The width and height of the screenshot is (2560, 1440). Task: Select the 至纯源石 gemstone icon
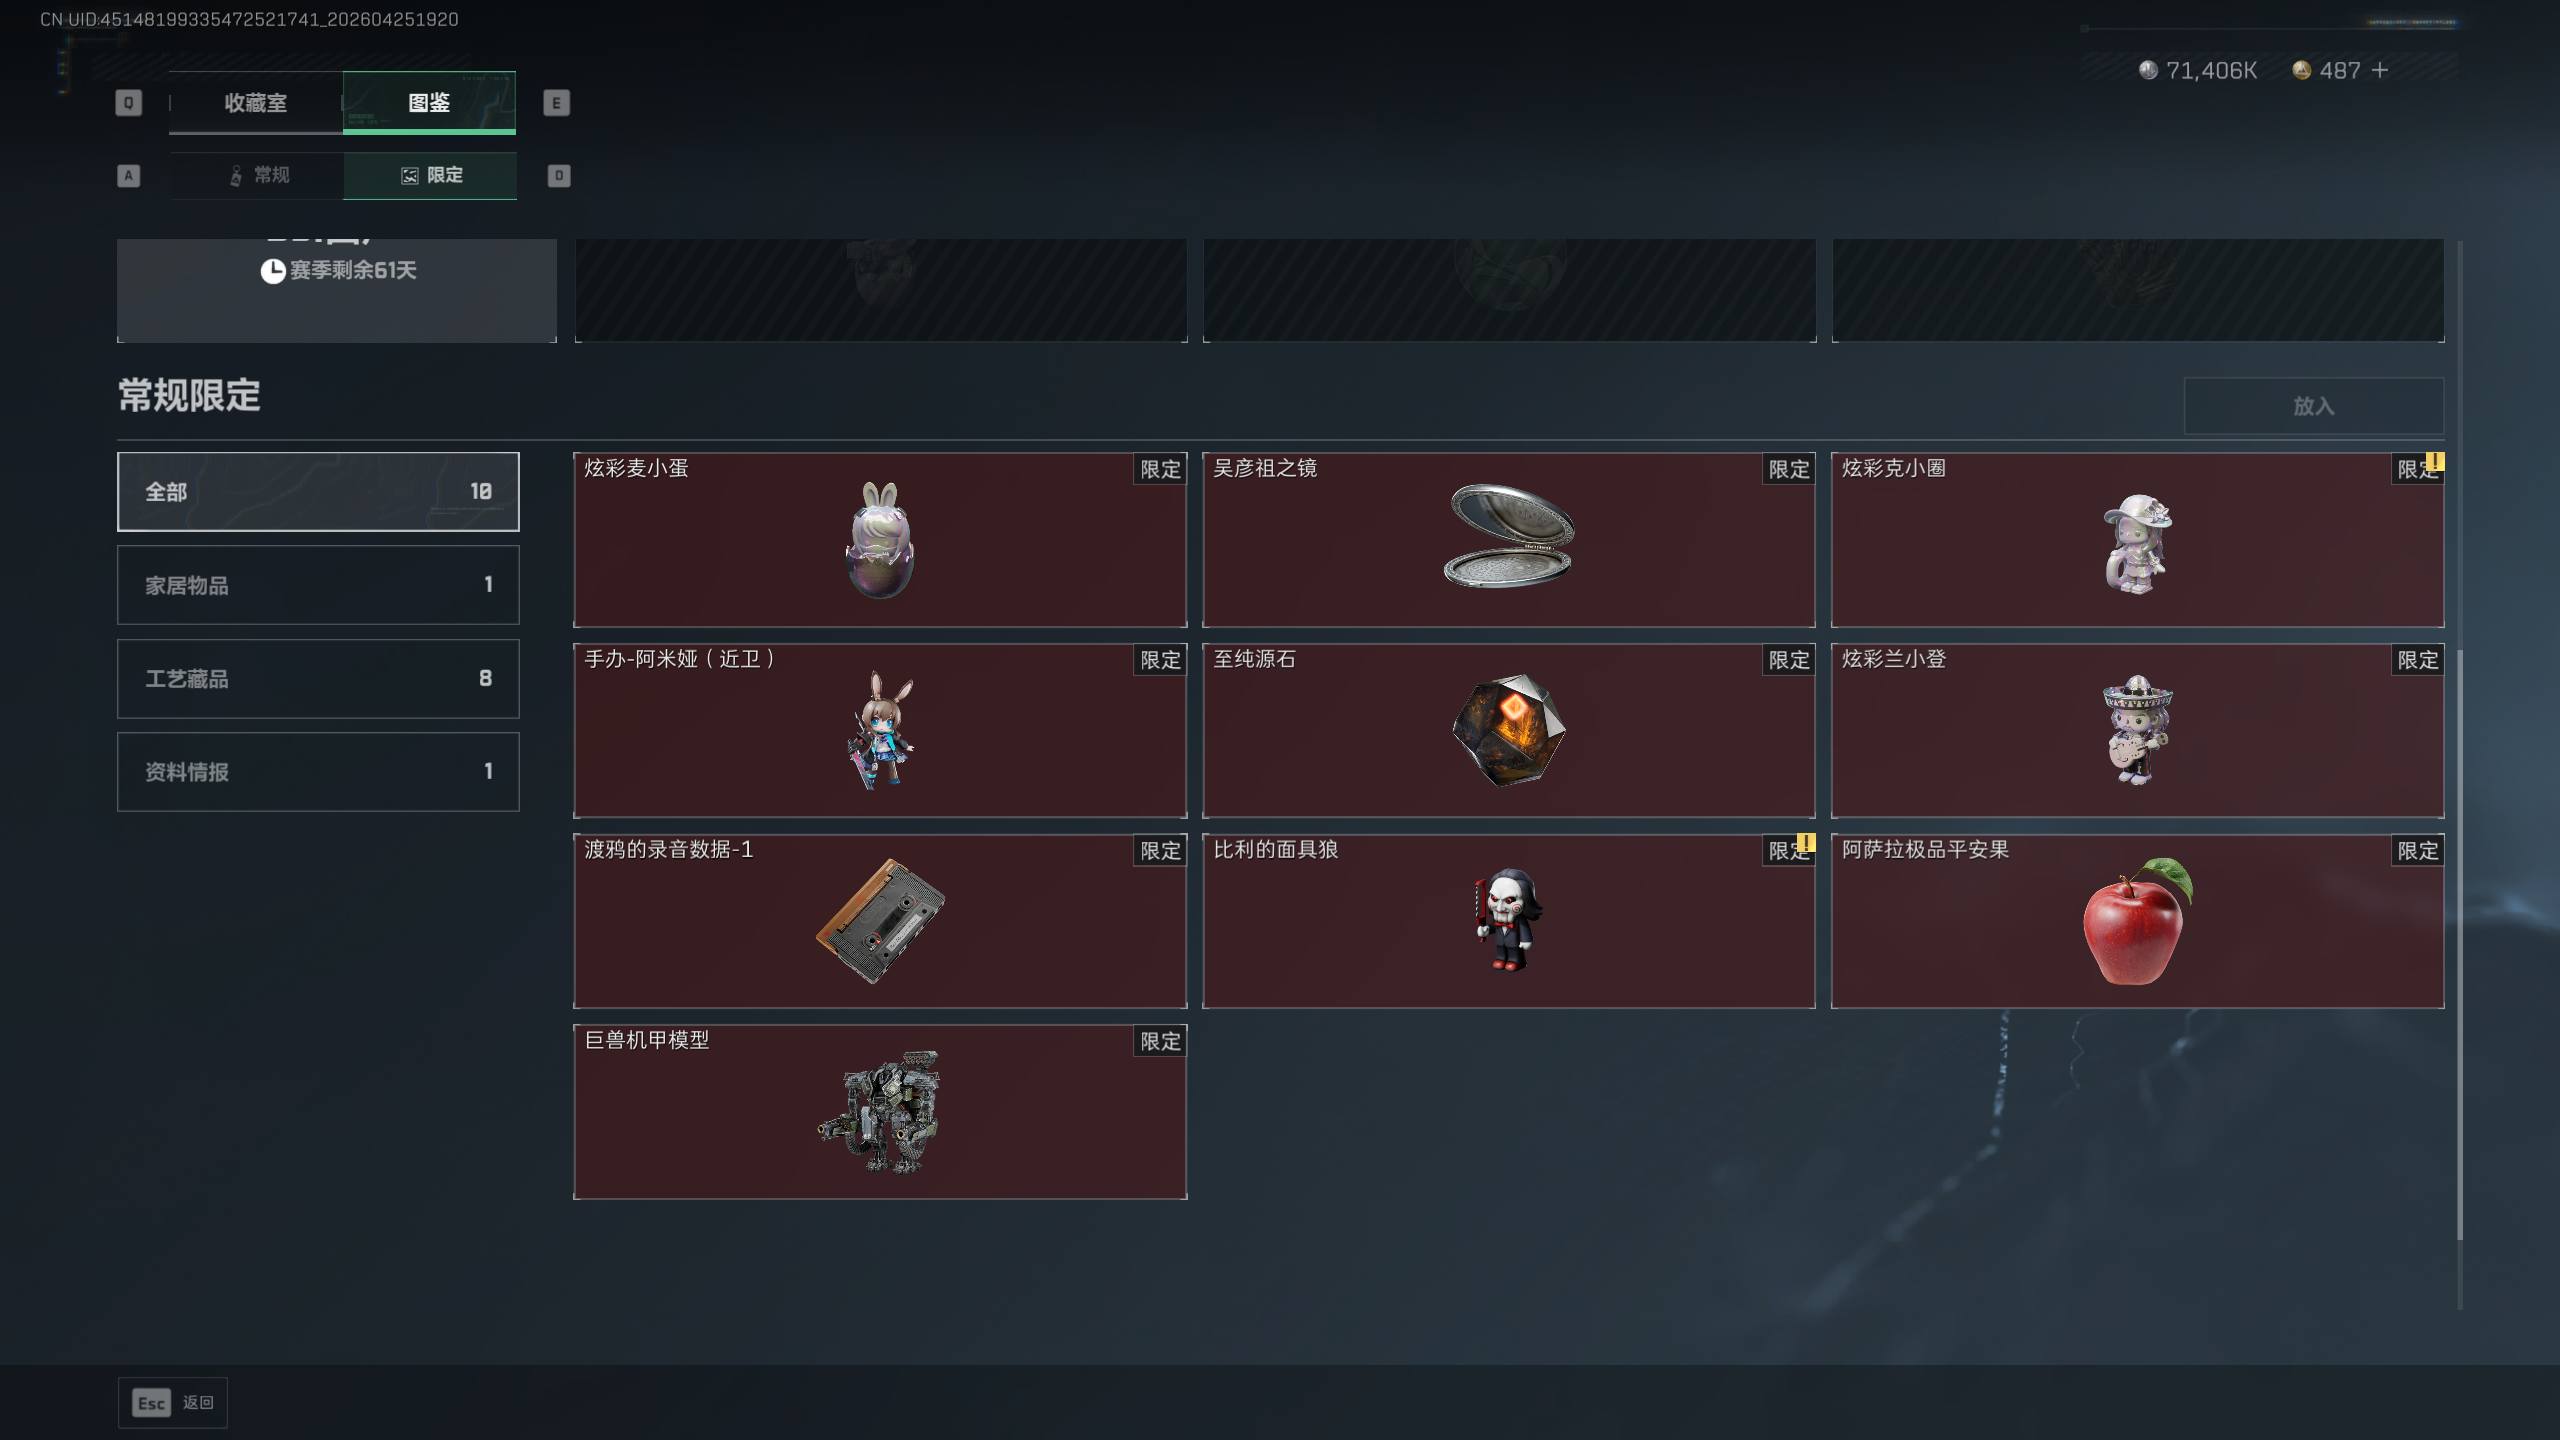coord(1508,731)
